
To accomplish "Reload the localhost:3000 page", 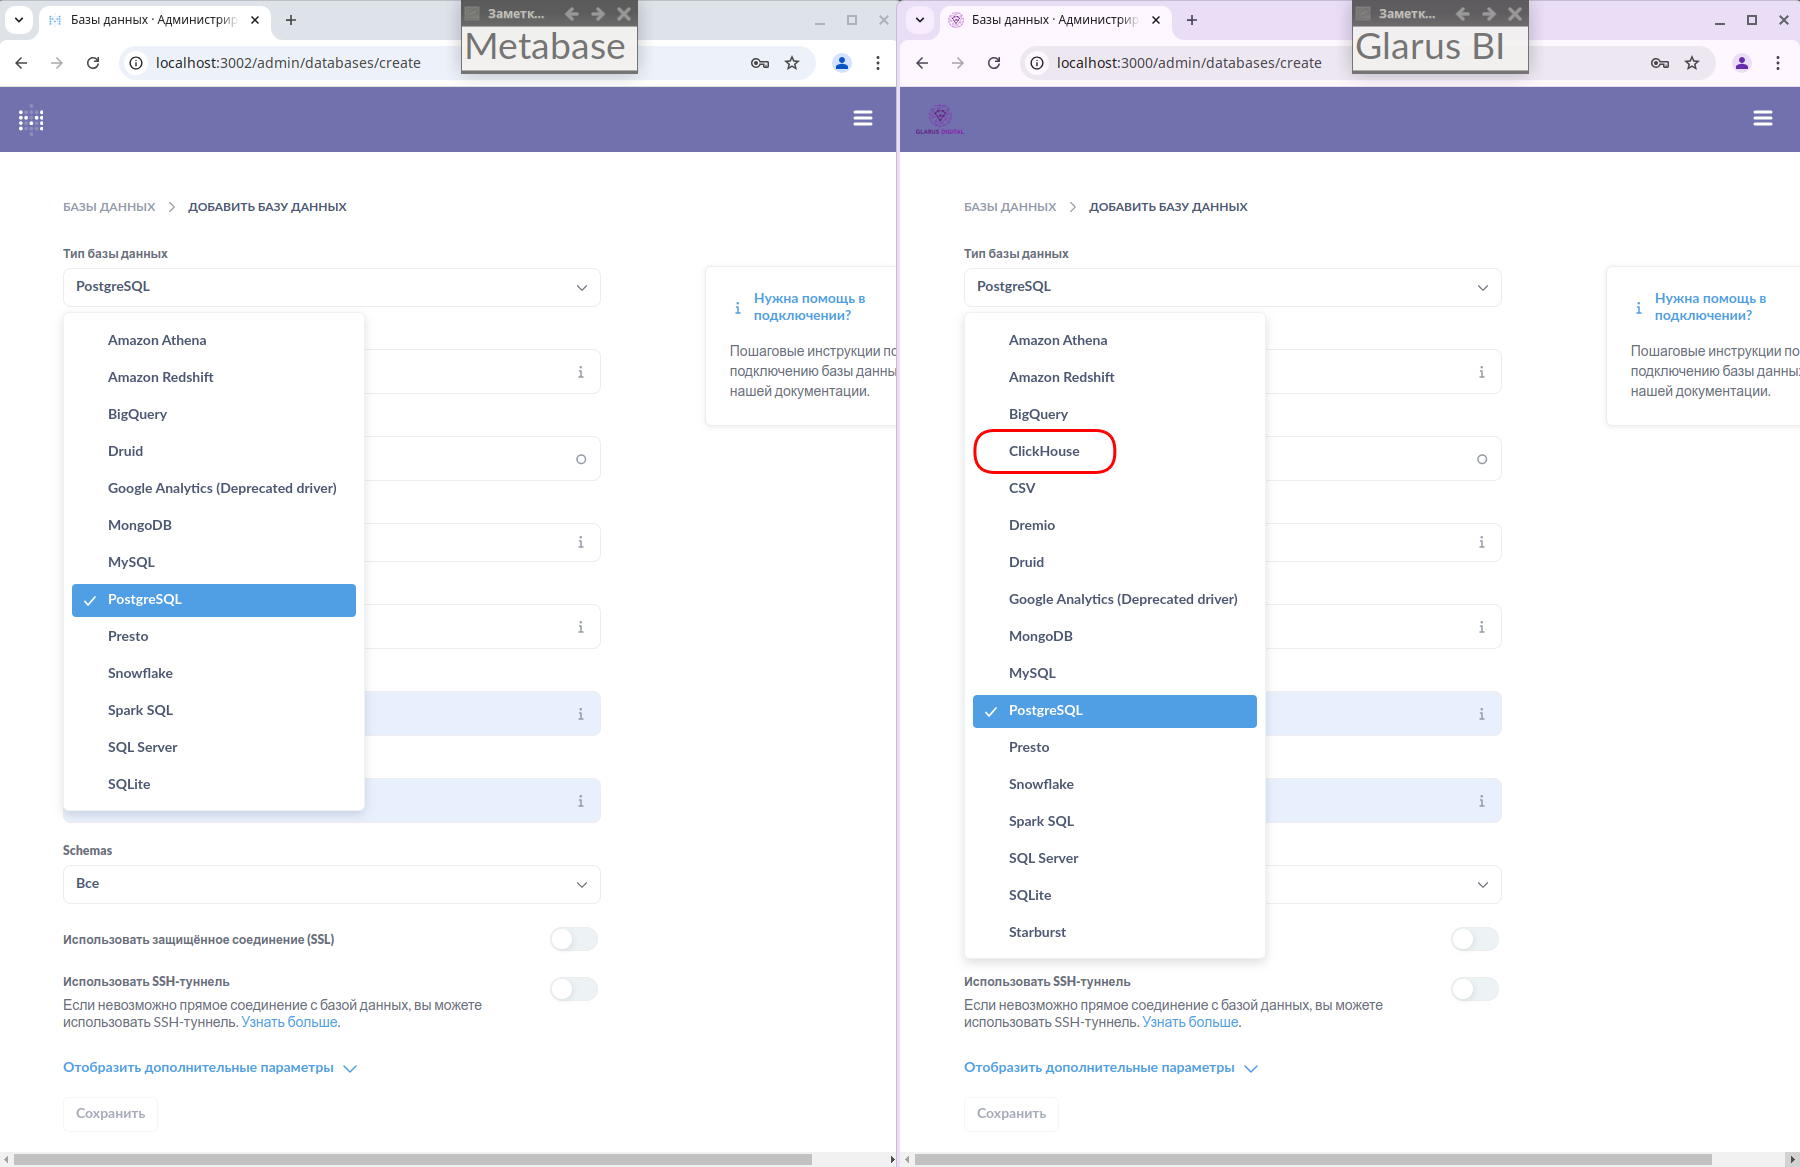I will tap(993, 63).
